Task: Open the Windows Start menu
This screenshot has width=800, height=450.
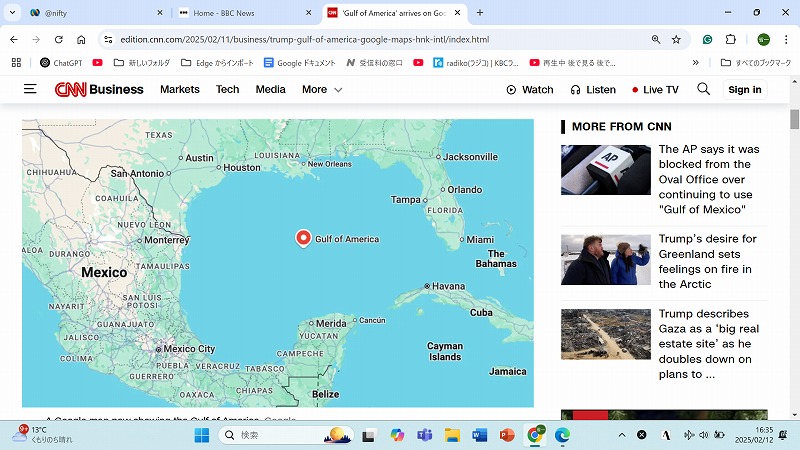Action: click(202, 435)
